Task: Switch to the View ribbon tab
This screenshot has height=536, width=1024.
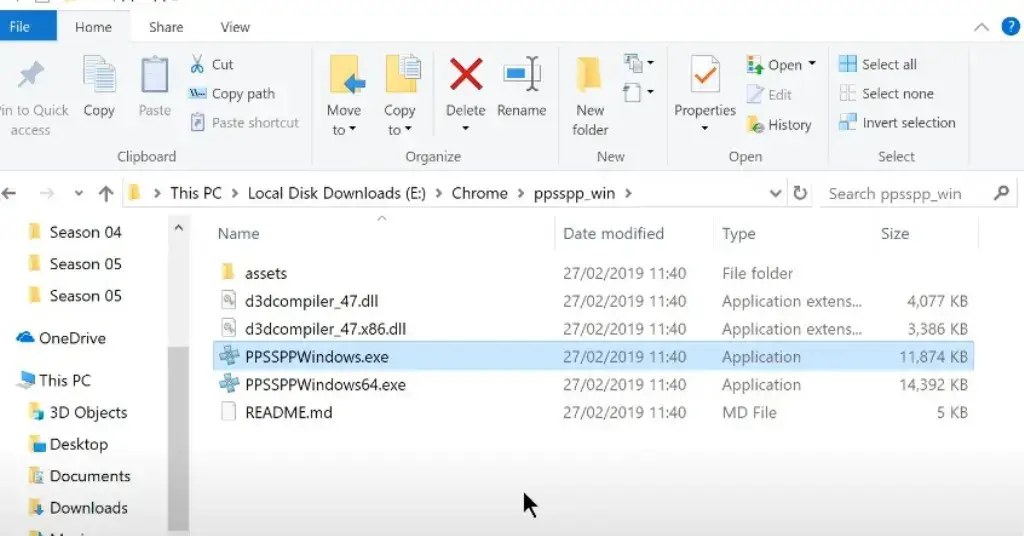Action: [235, 27]
